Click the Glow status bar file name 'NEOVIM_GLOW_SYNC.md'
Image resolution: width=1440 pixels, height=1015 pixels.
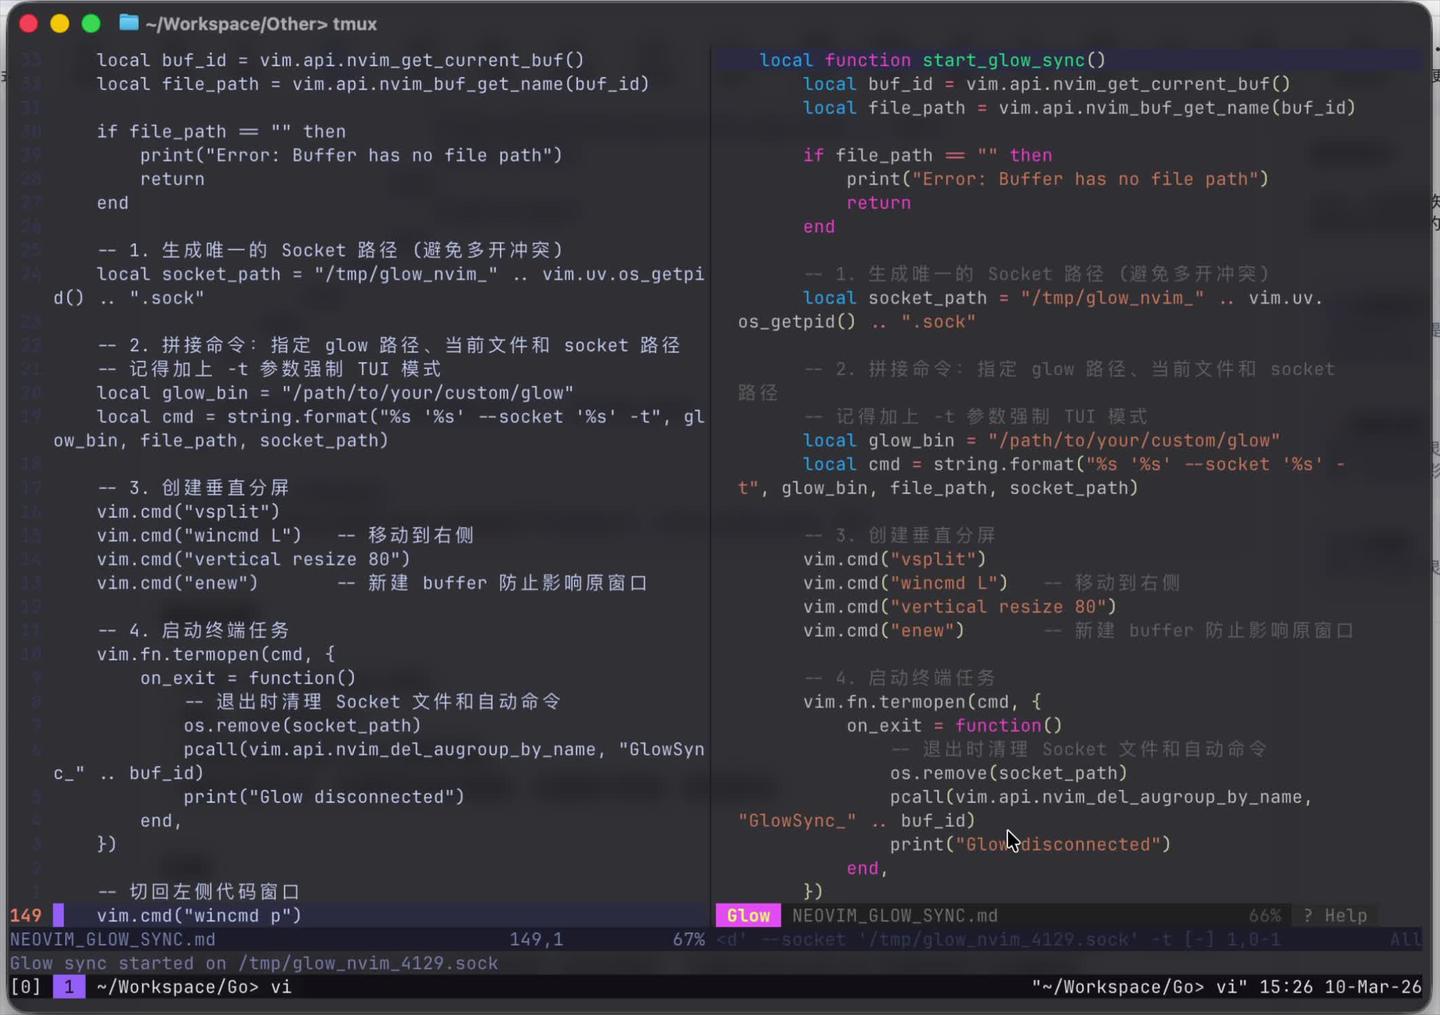point(895,916)
